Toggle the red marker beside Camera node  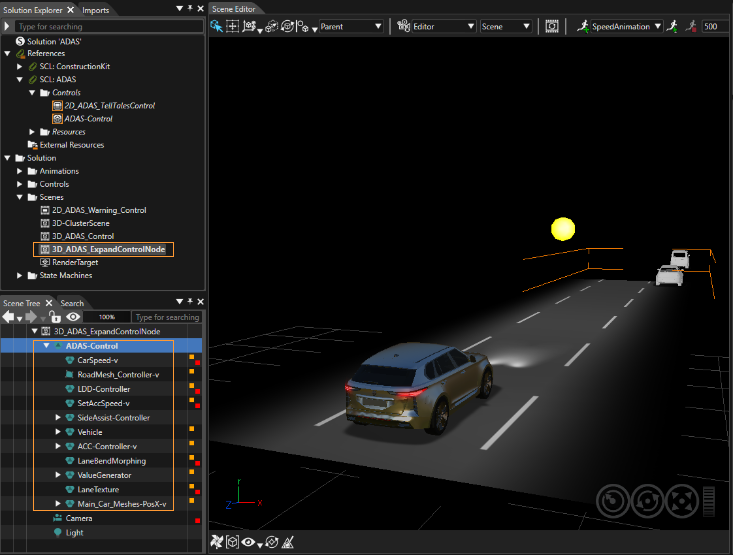pos(198,520)
